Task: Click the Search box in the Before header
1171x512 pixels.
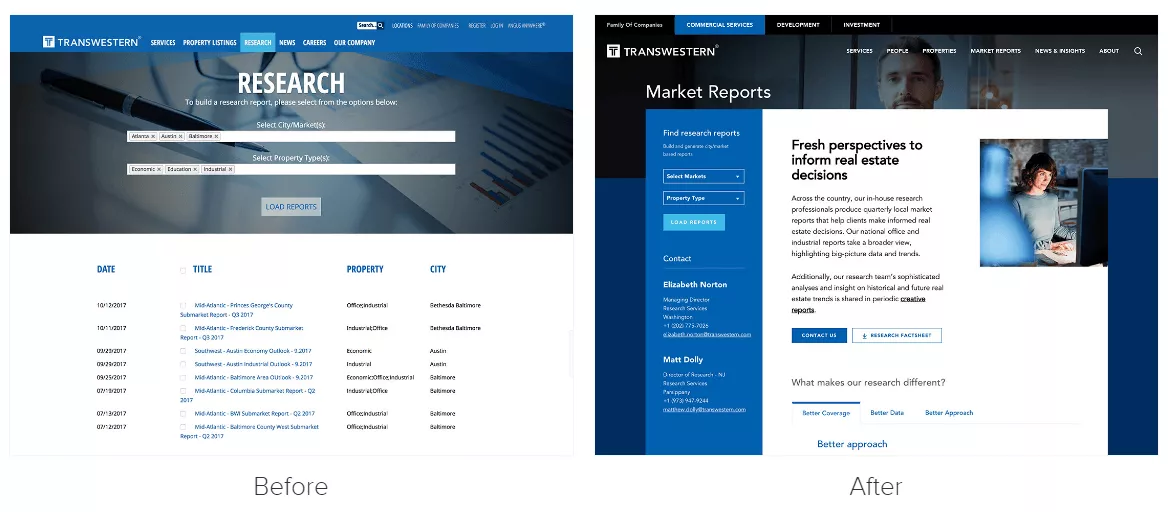Action: (367, 25)
